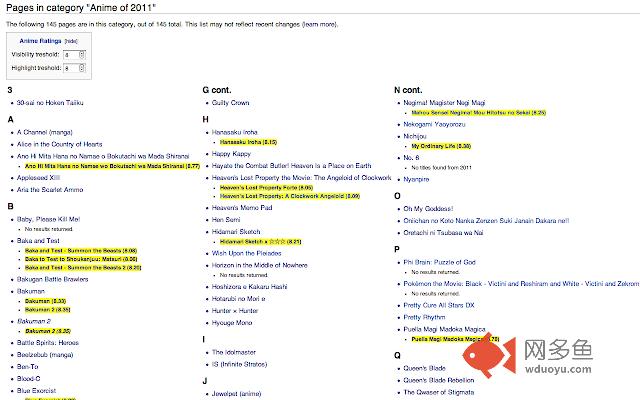This screenshot has width=640, height=400.
Task: Open Baby, Please Kill Me! page
Action: click(x=48, y=219)
